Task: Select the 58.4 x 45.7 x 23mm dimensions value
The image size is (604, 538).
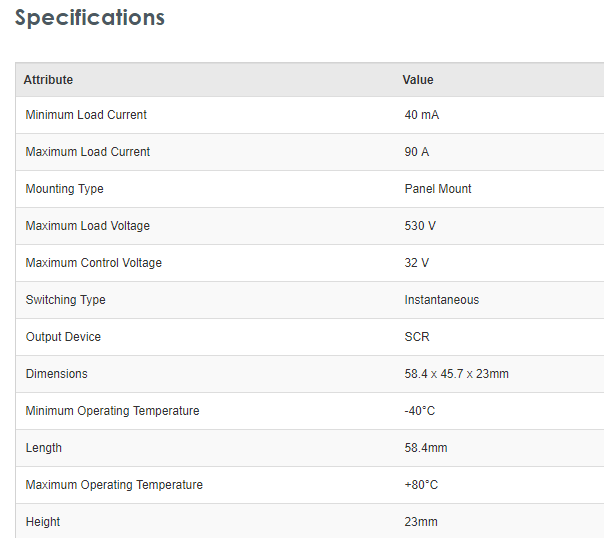Action: click(x=457, y=374)
